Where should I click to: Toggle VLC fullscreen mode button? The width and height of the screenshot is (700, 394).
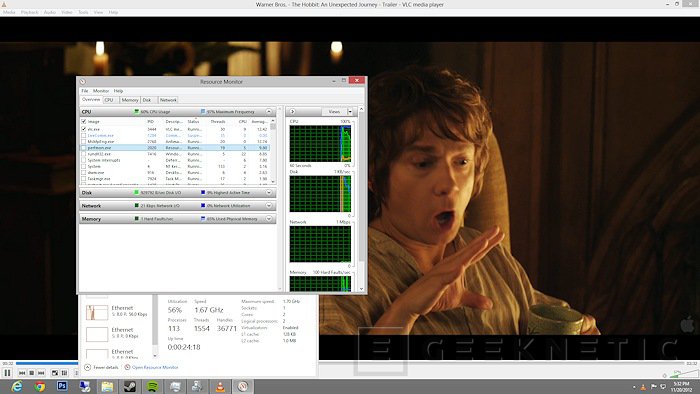(55, 373)
